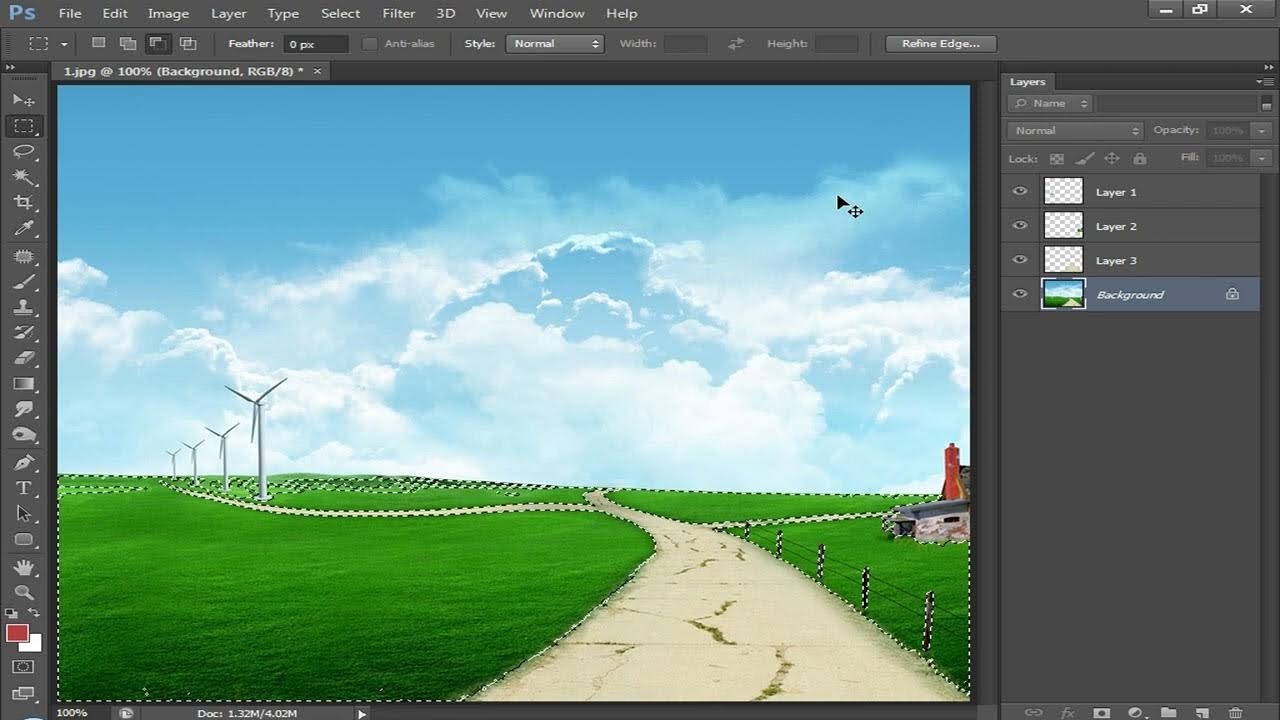
Task: Open the Style dropdown set to Normal
Action: pyautogui.click(x=555, y=44)
